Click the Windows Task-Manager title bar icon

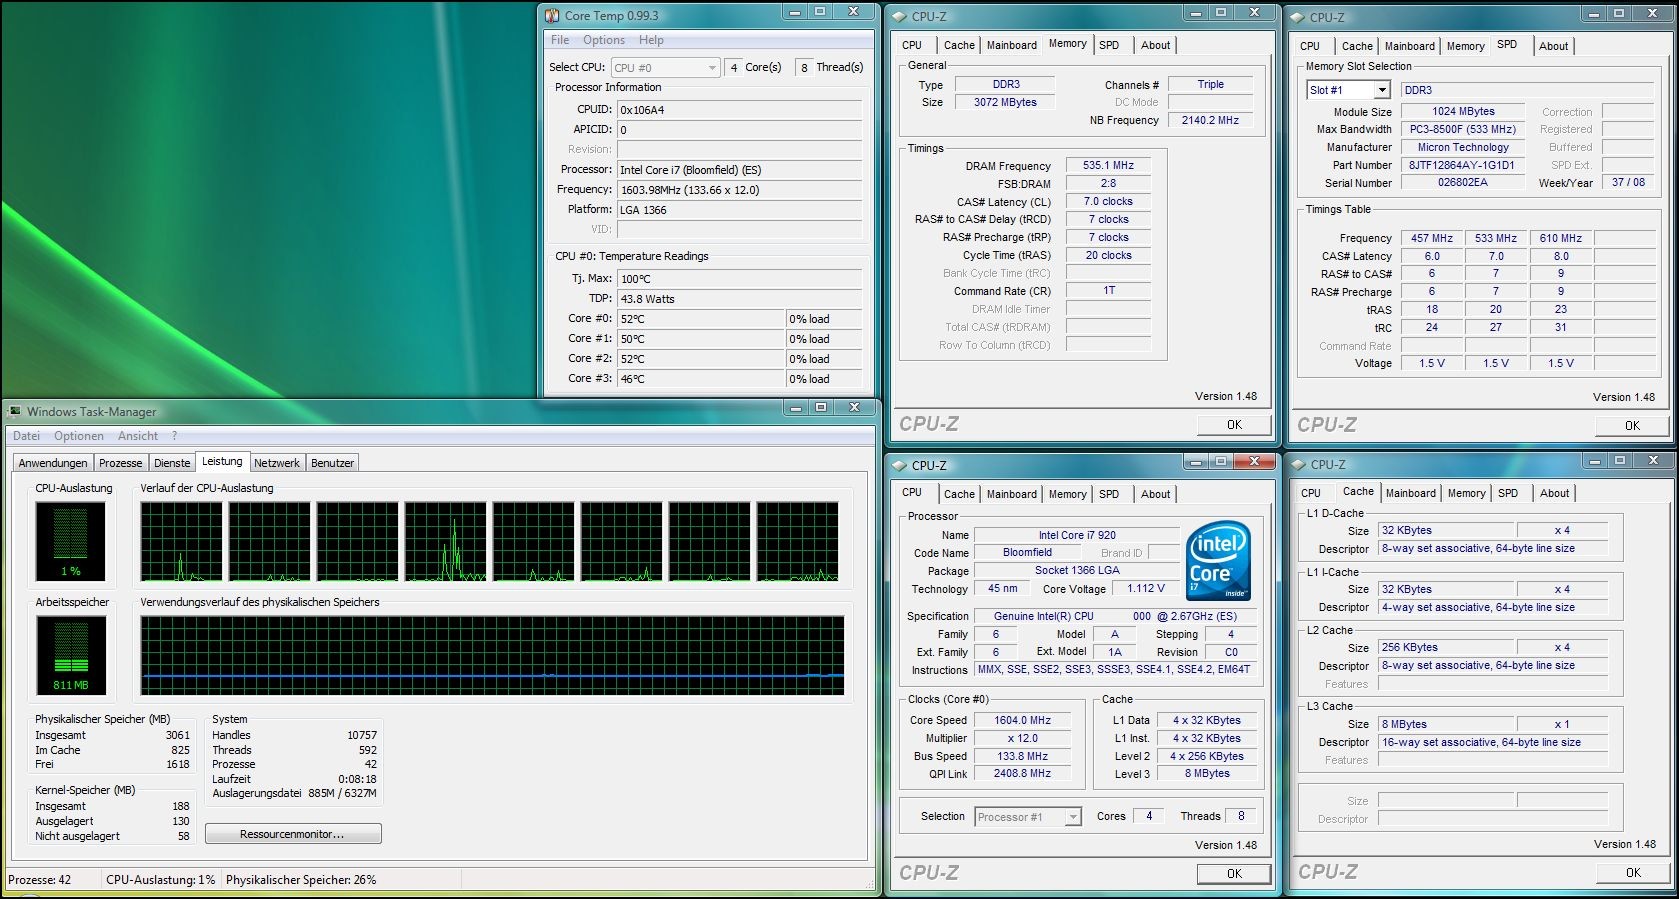pos(15,411)
